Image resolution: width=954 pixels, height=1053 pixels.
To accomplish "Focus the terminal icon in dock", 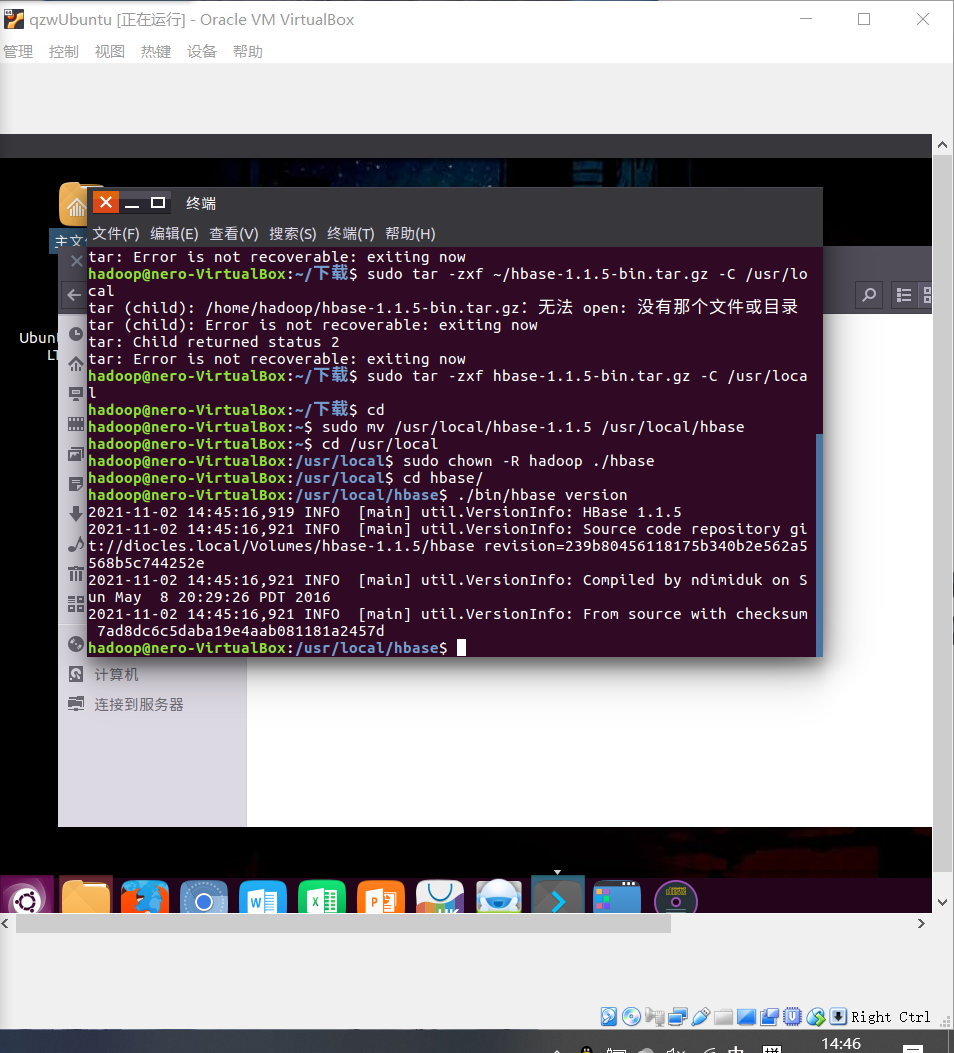I will pos(558,895).
